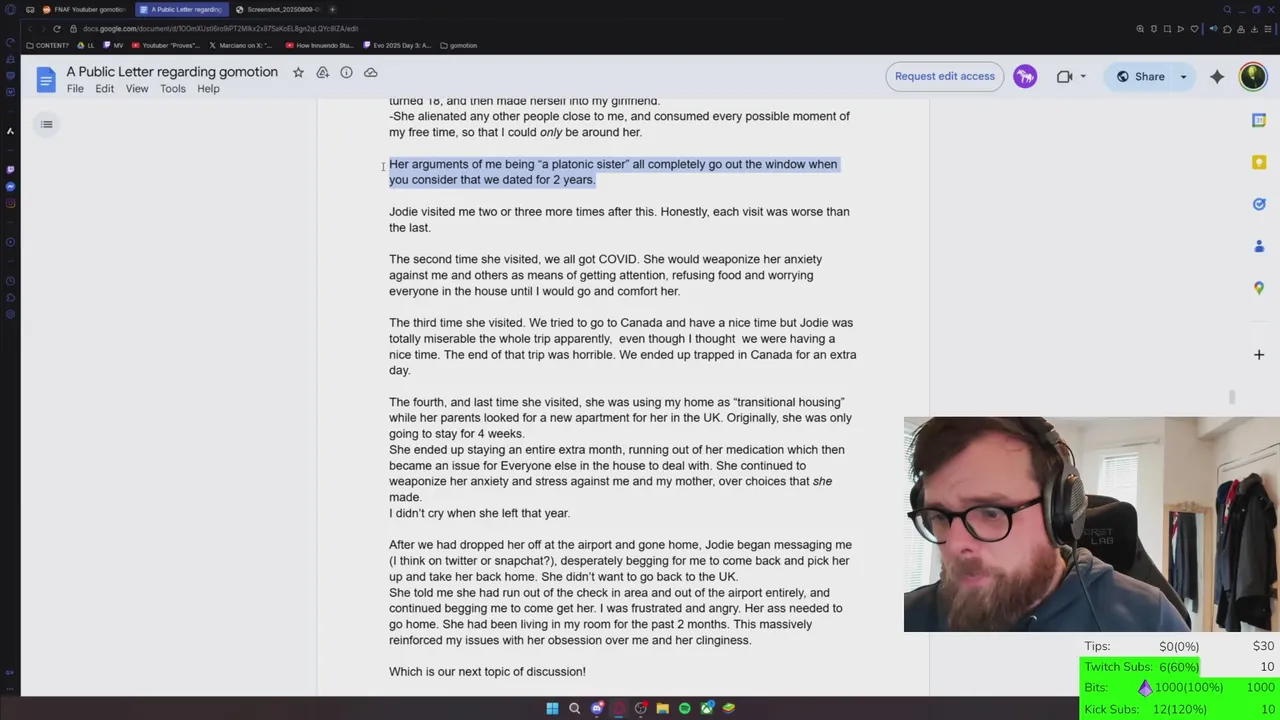Open Discord from the taskbar

(x=597, y=708)
